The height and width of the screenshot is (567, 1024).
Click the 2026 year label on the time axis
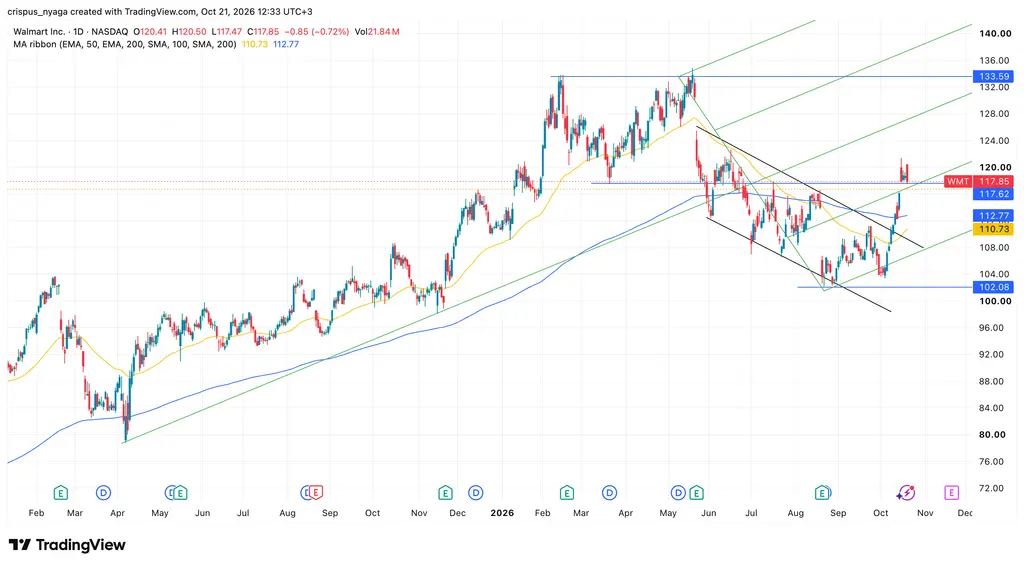pos(502,513)
